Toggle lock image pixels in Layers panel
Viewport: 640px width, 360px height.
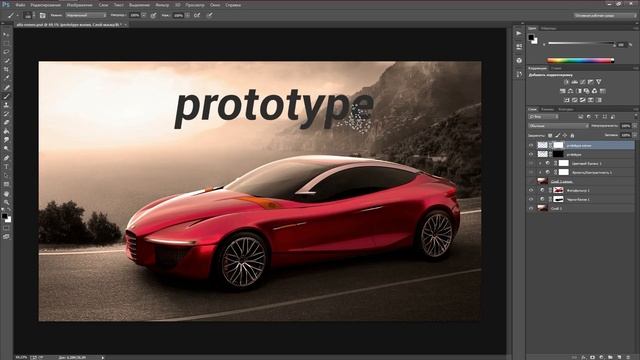point(557,135)
